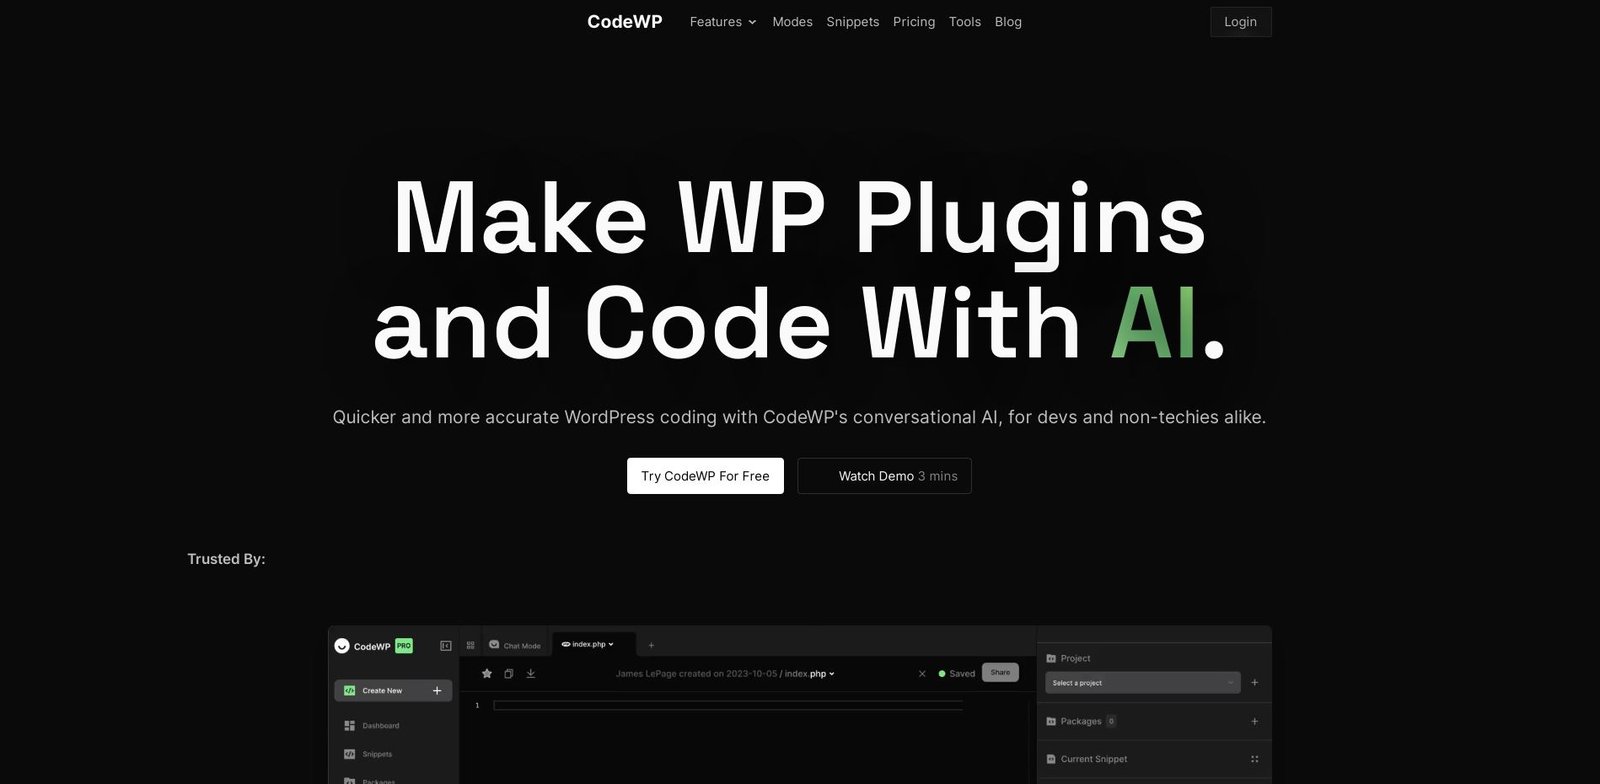
Task: Open the Select a project dropdown
Action: click(x=1143, y=683)
